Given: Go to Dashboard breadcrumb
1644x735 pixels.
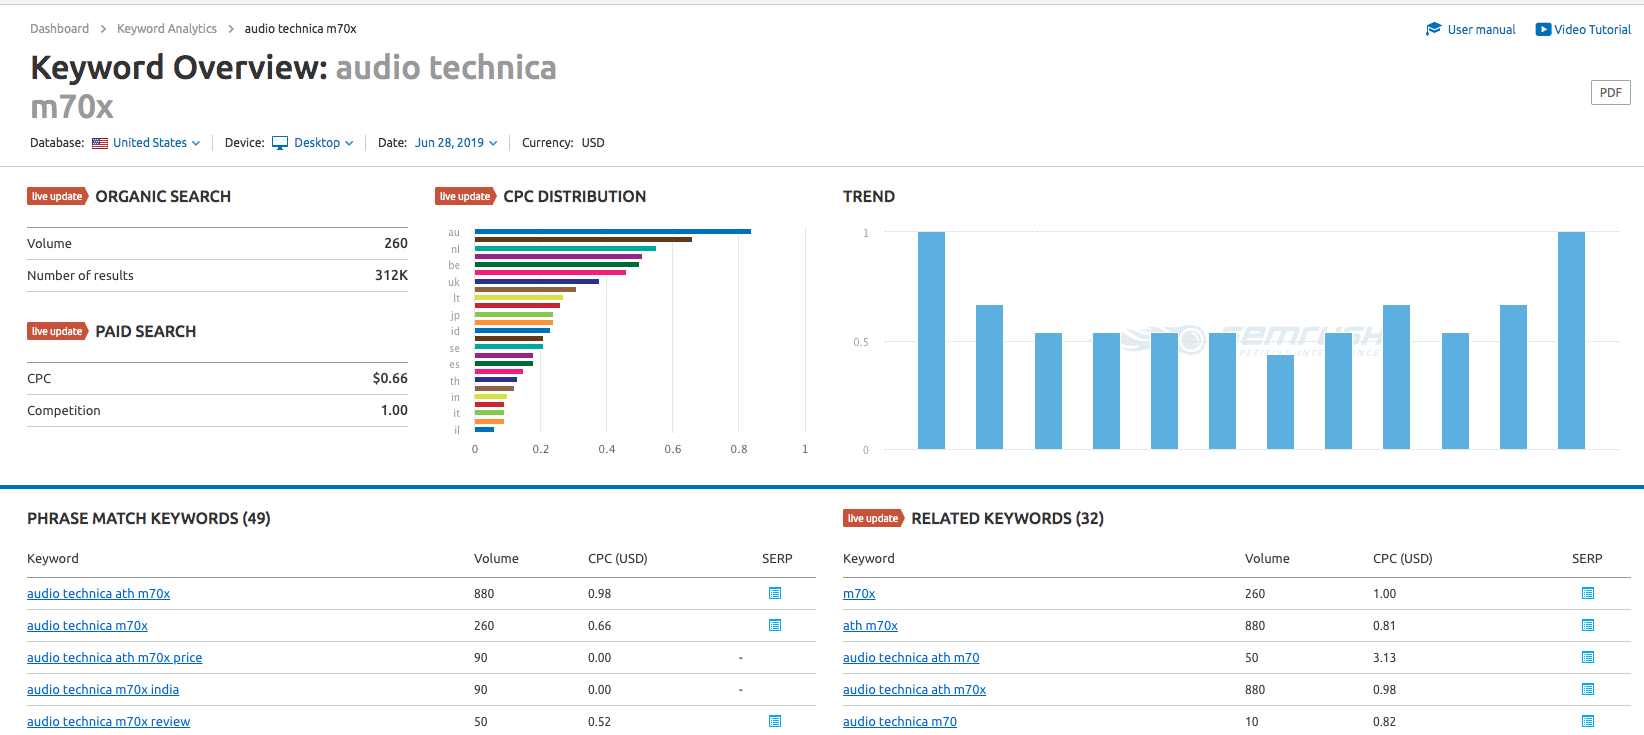Looking at the screenshot, I should point(59,29).
